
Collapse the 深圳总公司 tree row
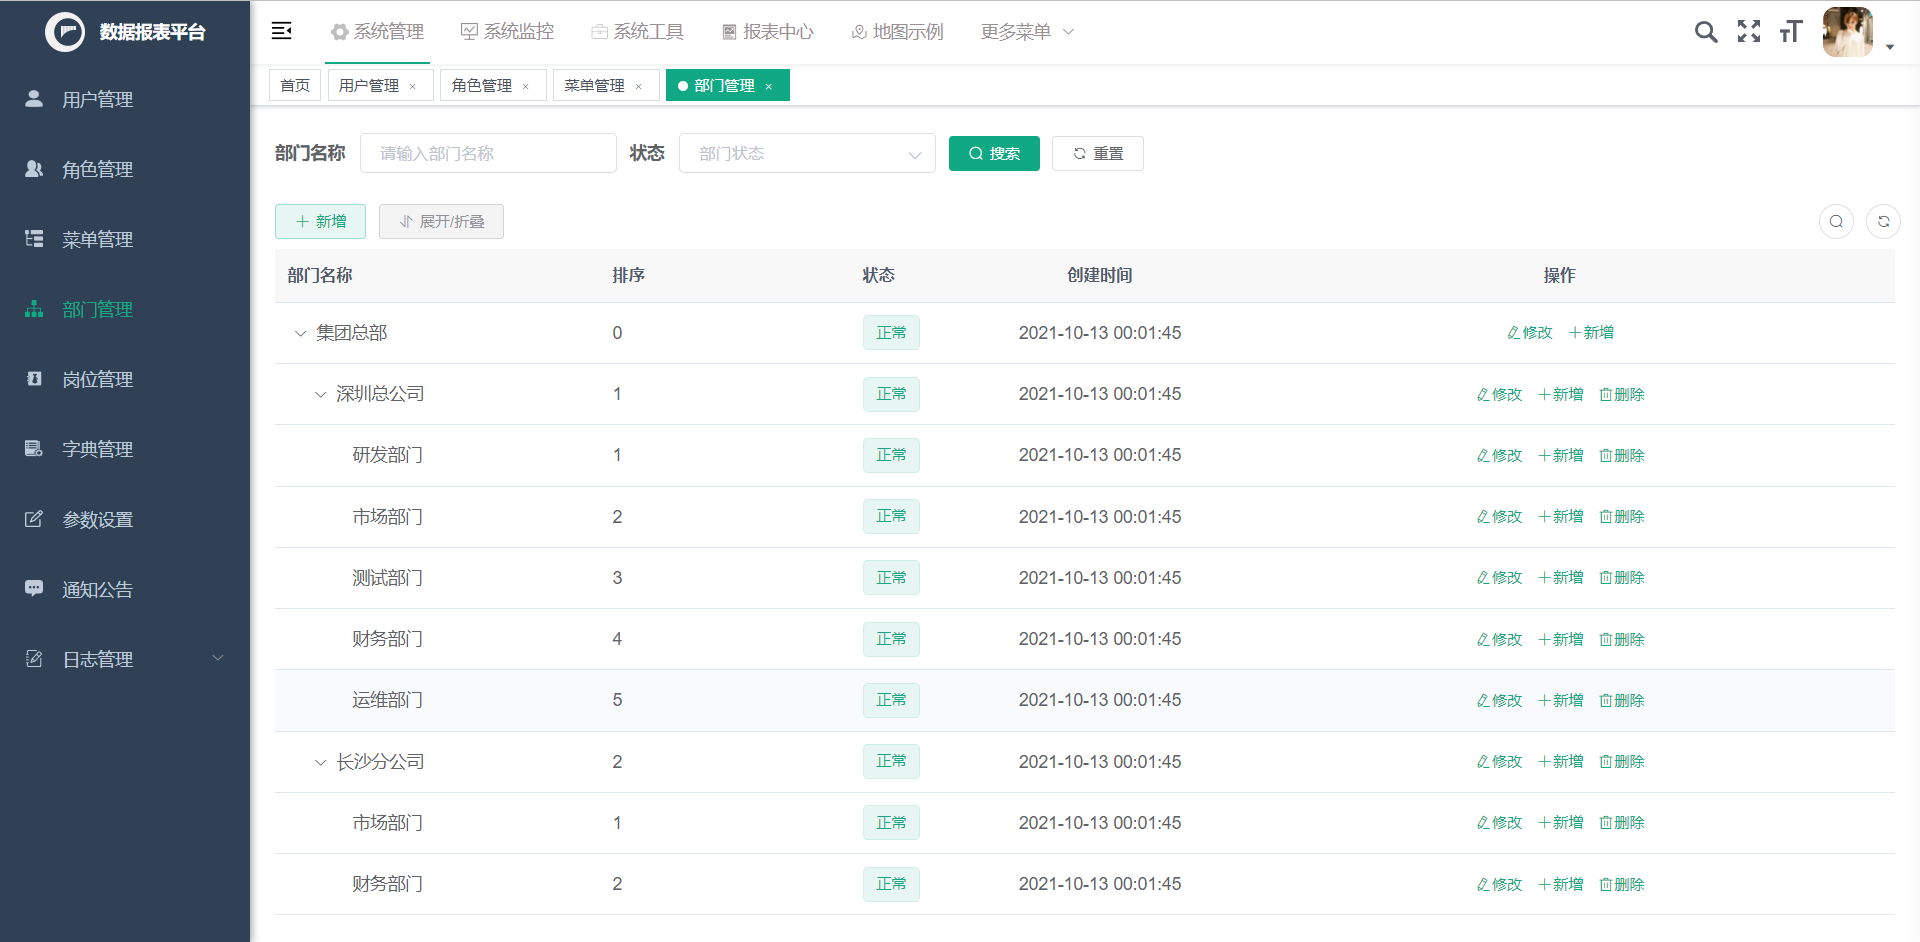(320, 394)
